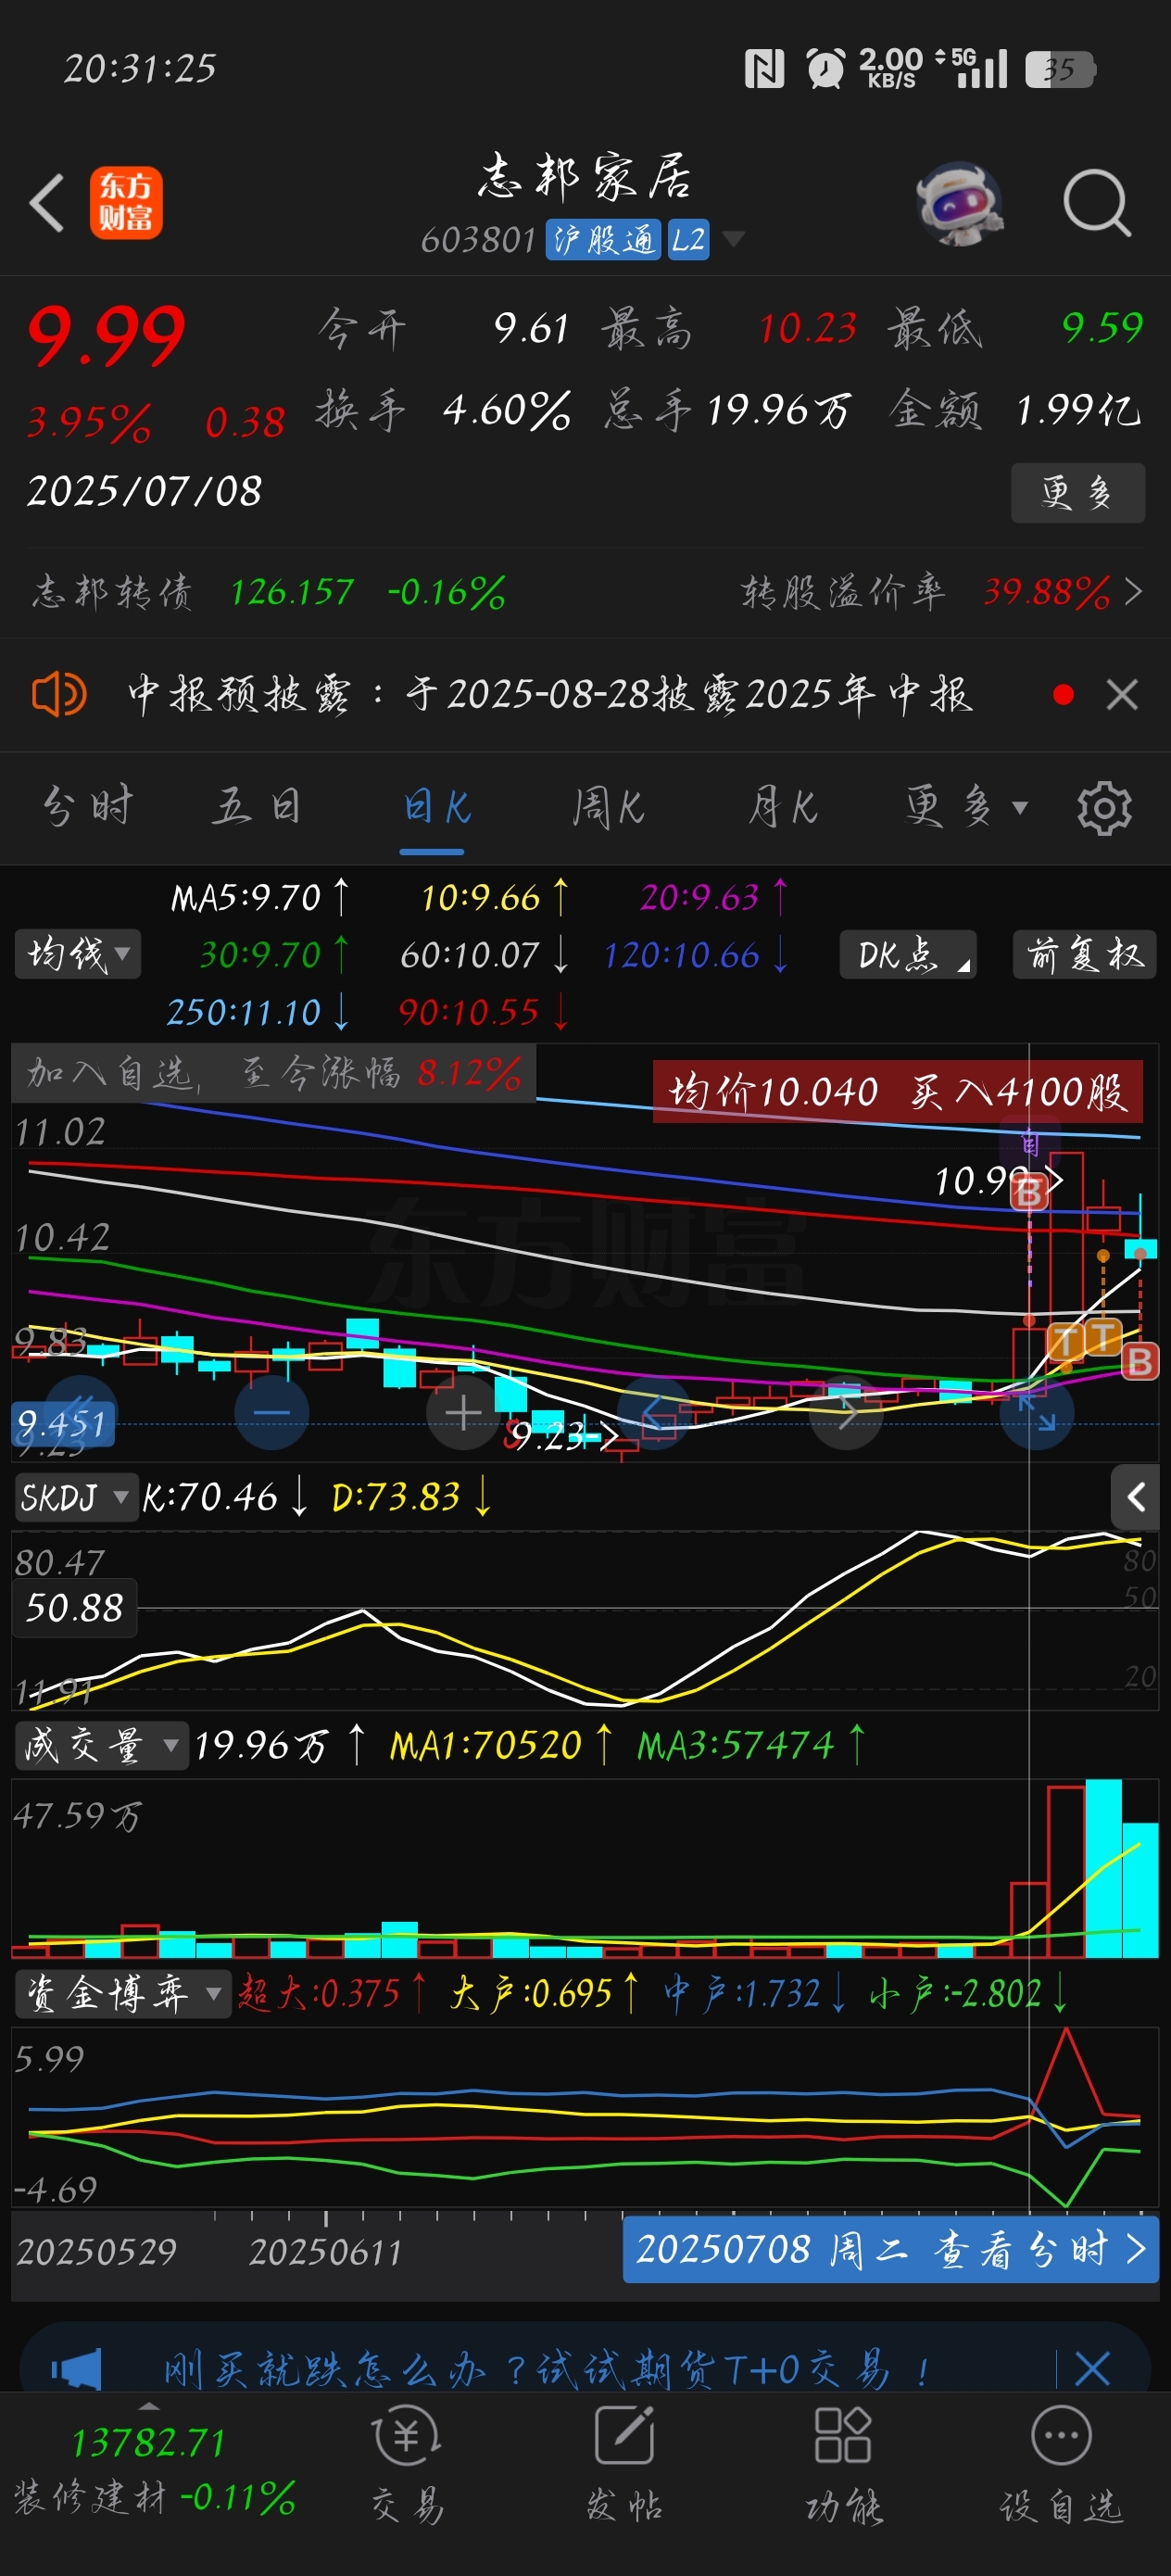This screenshot has height=2576, width=1171.
Task: Expand stock code dropdown triangle
Action: coord(733,239)
